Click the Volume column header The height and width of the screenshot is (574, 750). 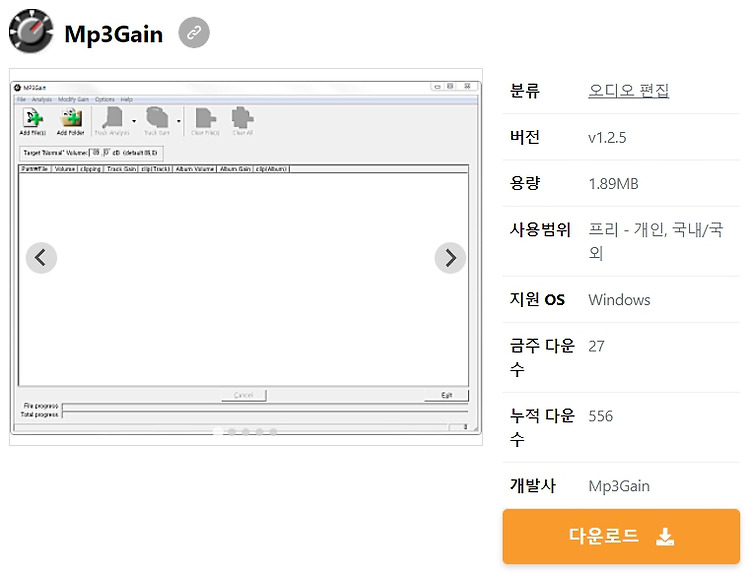65,169
